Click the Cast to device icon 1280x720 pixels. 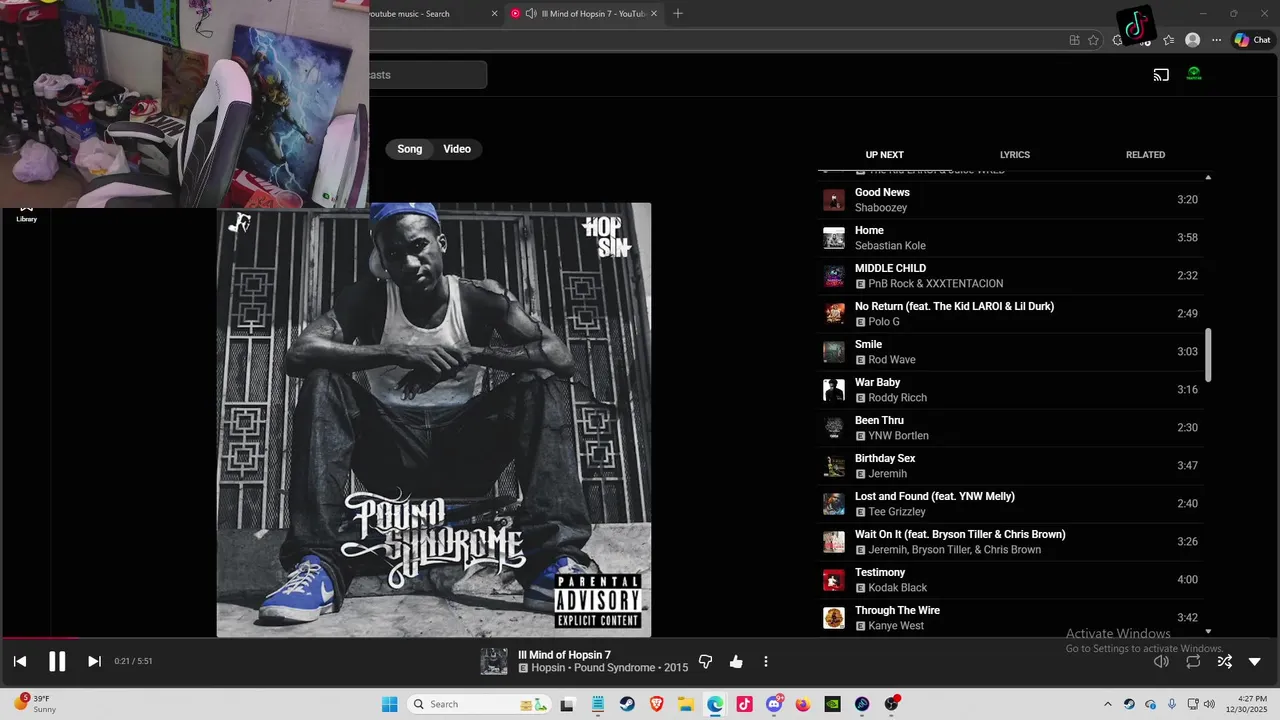coord(1161,74)
